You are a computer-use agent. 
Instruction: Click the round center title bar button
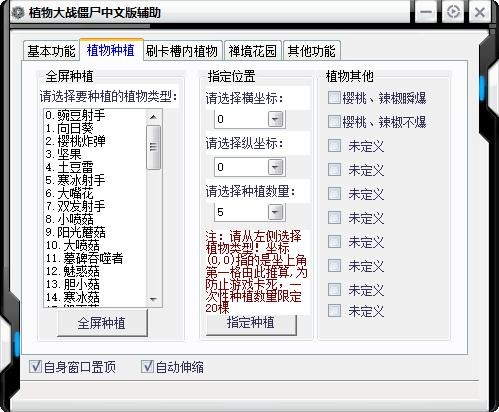tap(453, 12)
